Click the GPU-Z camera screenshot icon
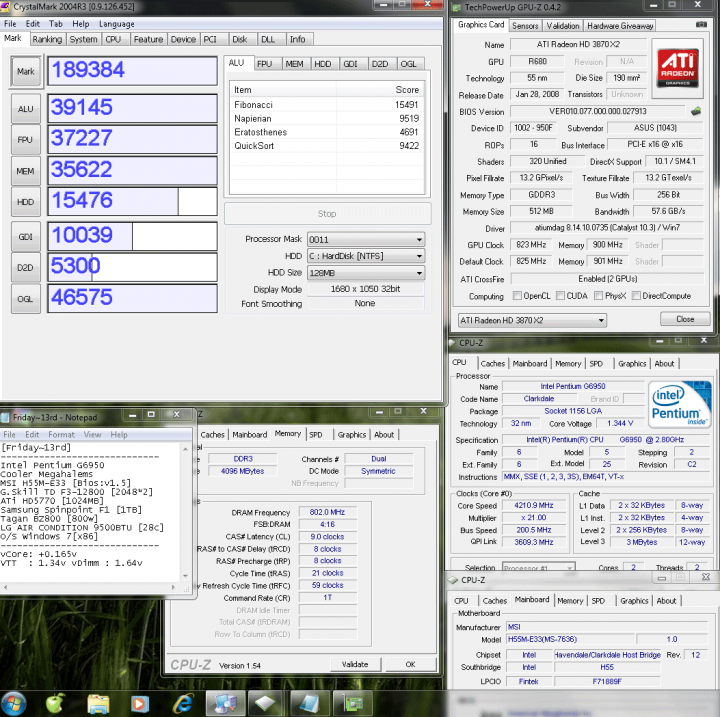This screenshot has height=717, width=720. click(701, 24)
